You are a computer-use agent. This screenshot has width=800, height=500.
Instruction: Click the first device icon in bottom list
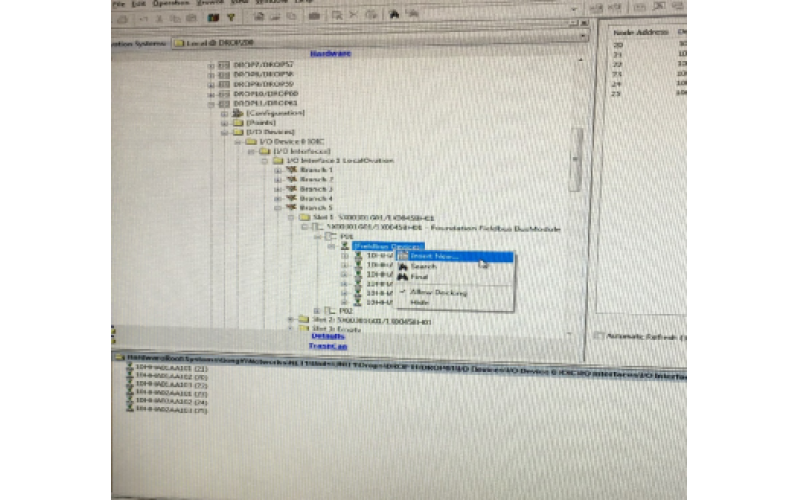pyautogui.click(x=129, y=369)
